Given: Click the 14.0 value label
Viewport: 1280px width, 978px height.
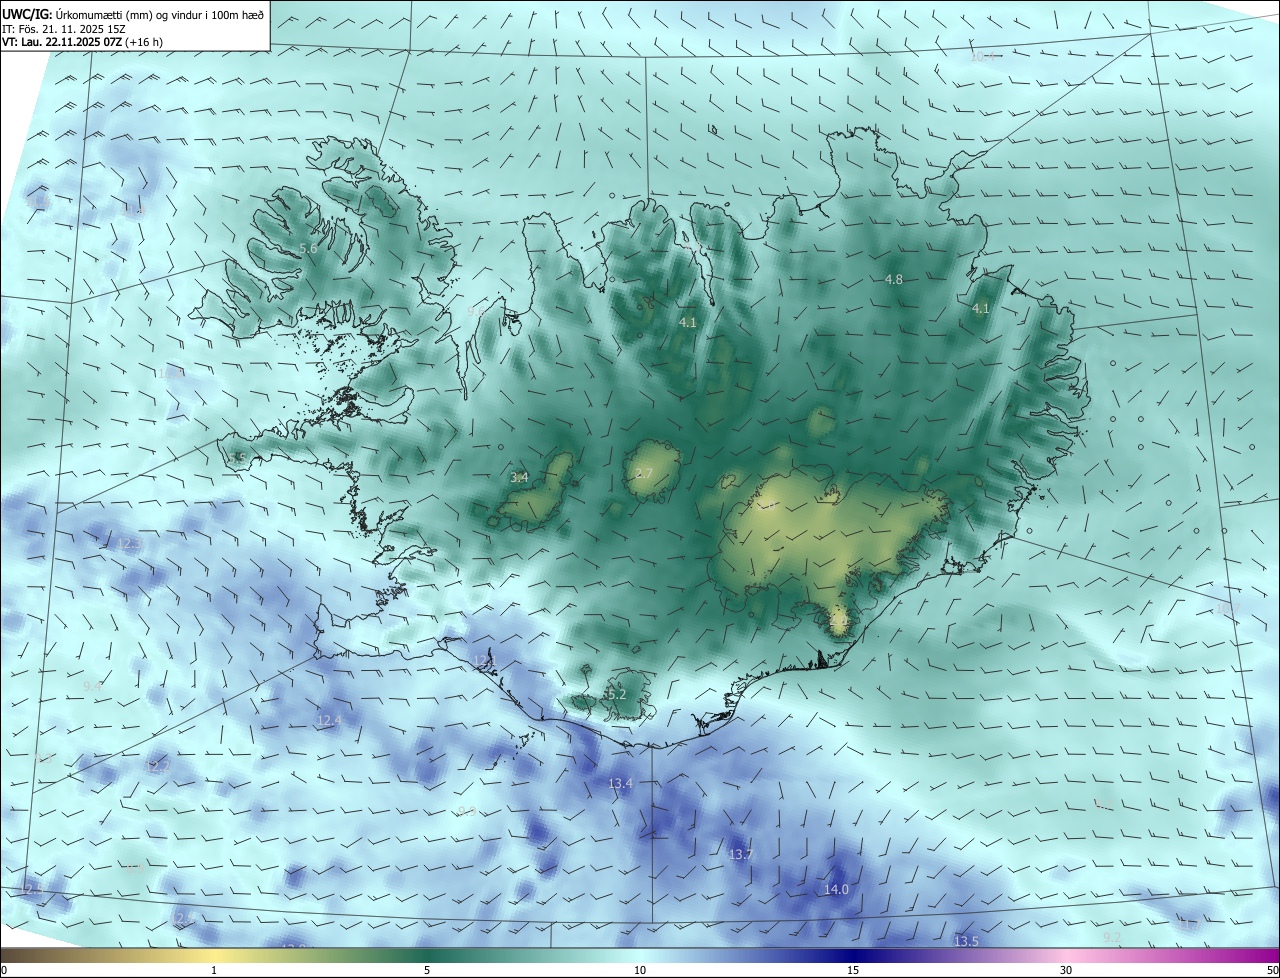Looking at the screenshot, I should click(x=836, y=889).
